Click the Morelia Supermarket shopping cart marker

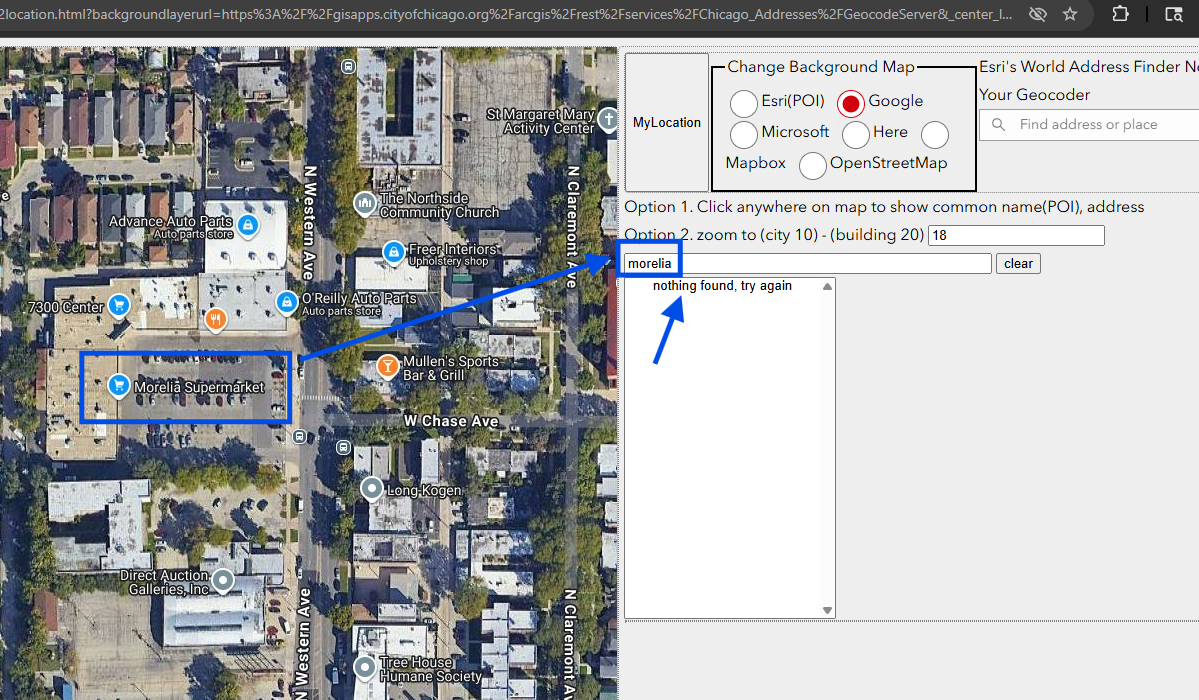coord(119,386)
